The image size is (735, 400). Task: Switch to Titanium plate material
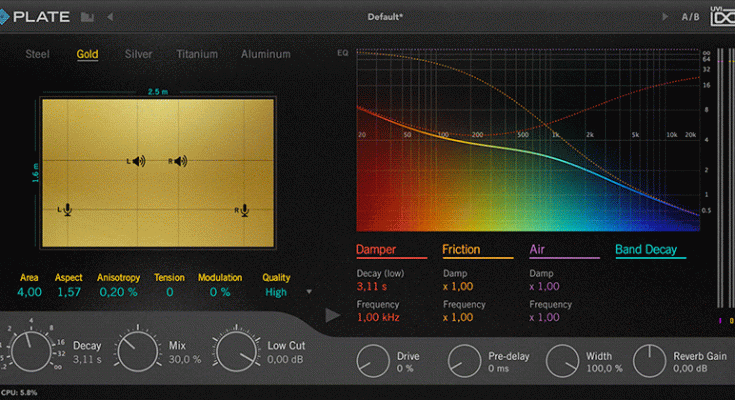pos(197,54)
